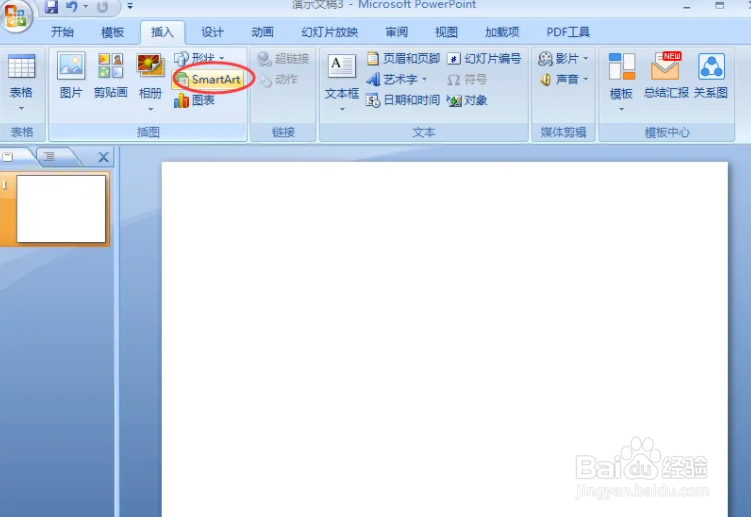Switch to the 审阅 tab
The image size is (751, 517).
[x=397, y=32]
